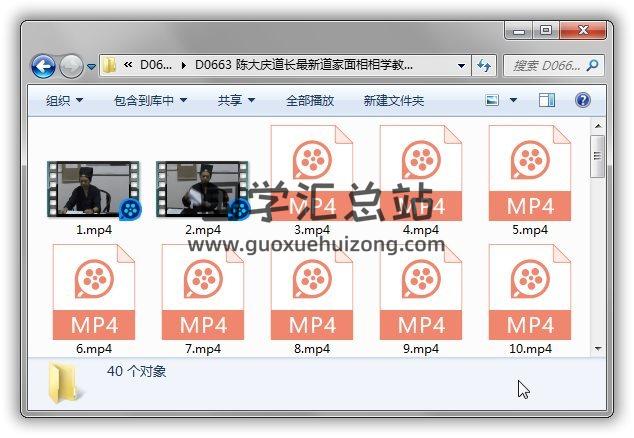Select the 3.mp4 file icon
The image size is (634, 438).
(312, 173)
